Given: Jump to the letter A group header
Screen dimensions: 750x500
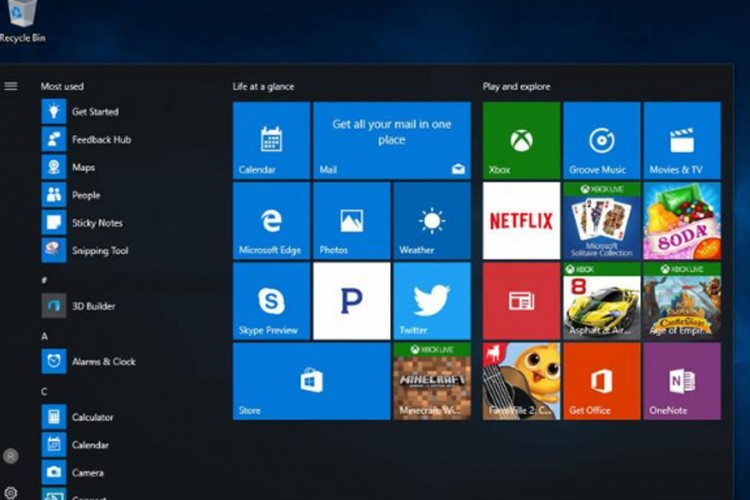Looking at the screenshot, I should tap(44, 336).
